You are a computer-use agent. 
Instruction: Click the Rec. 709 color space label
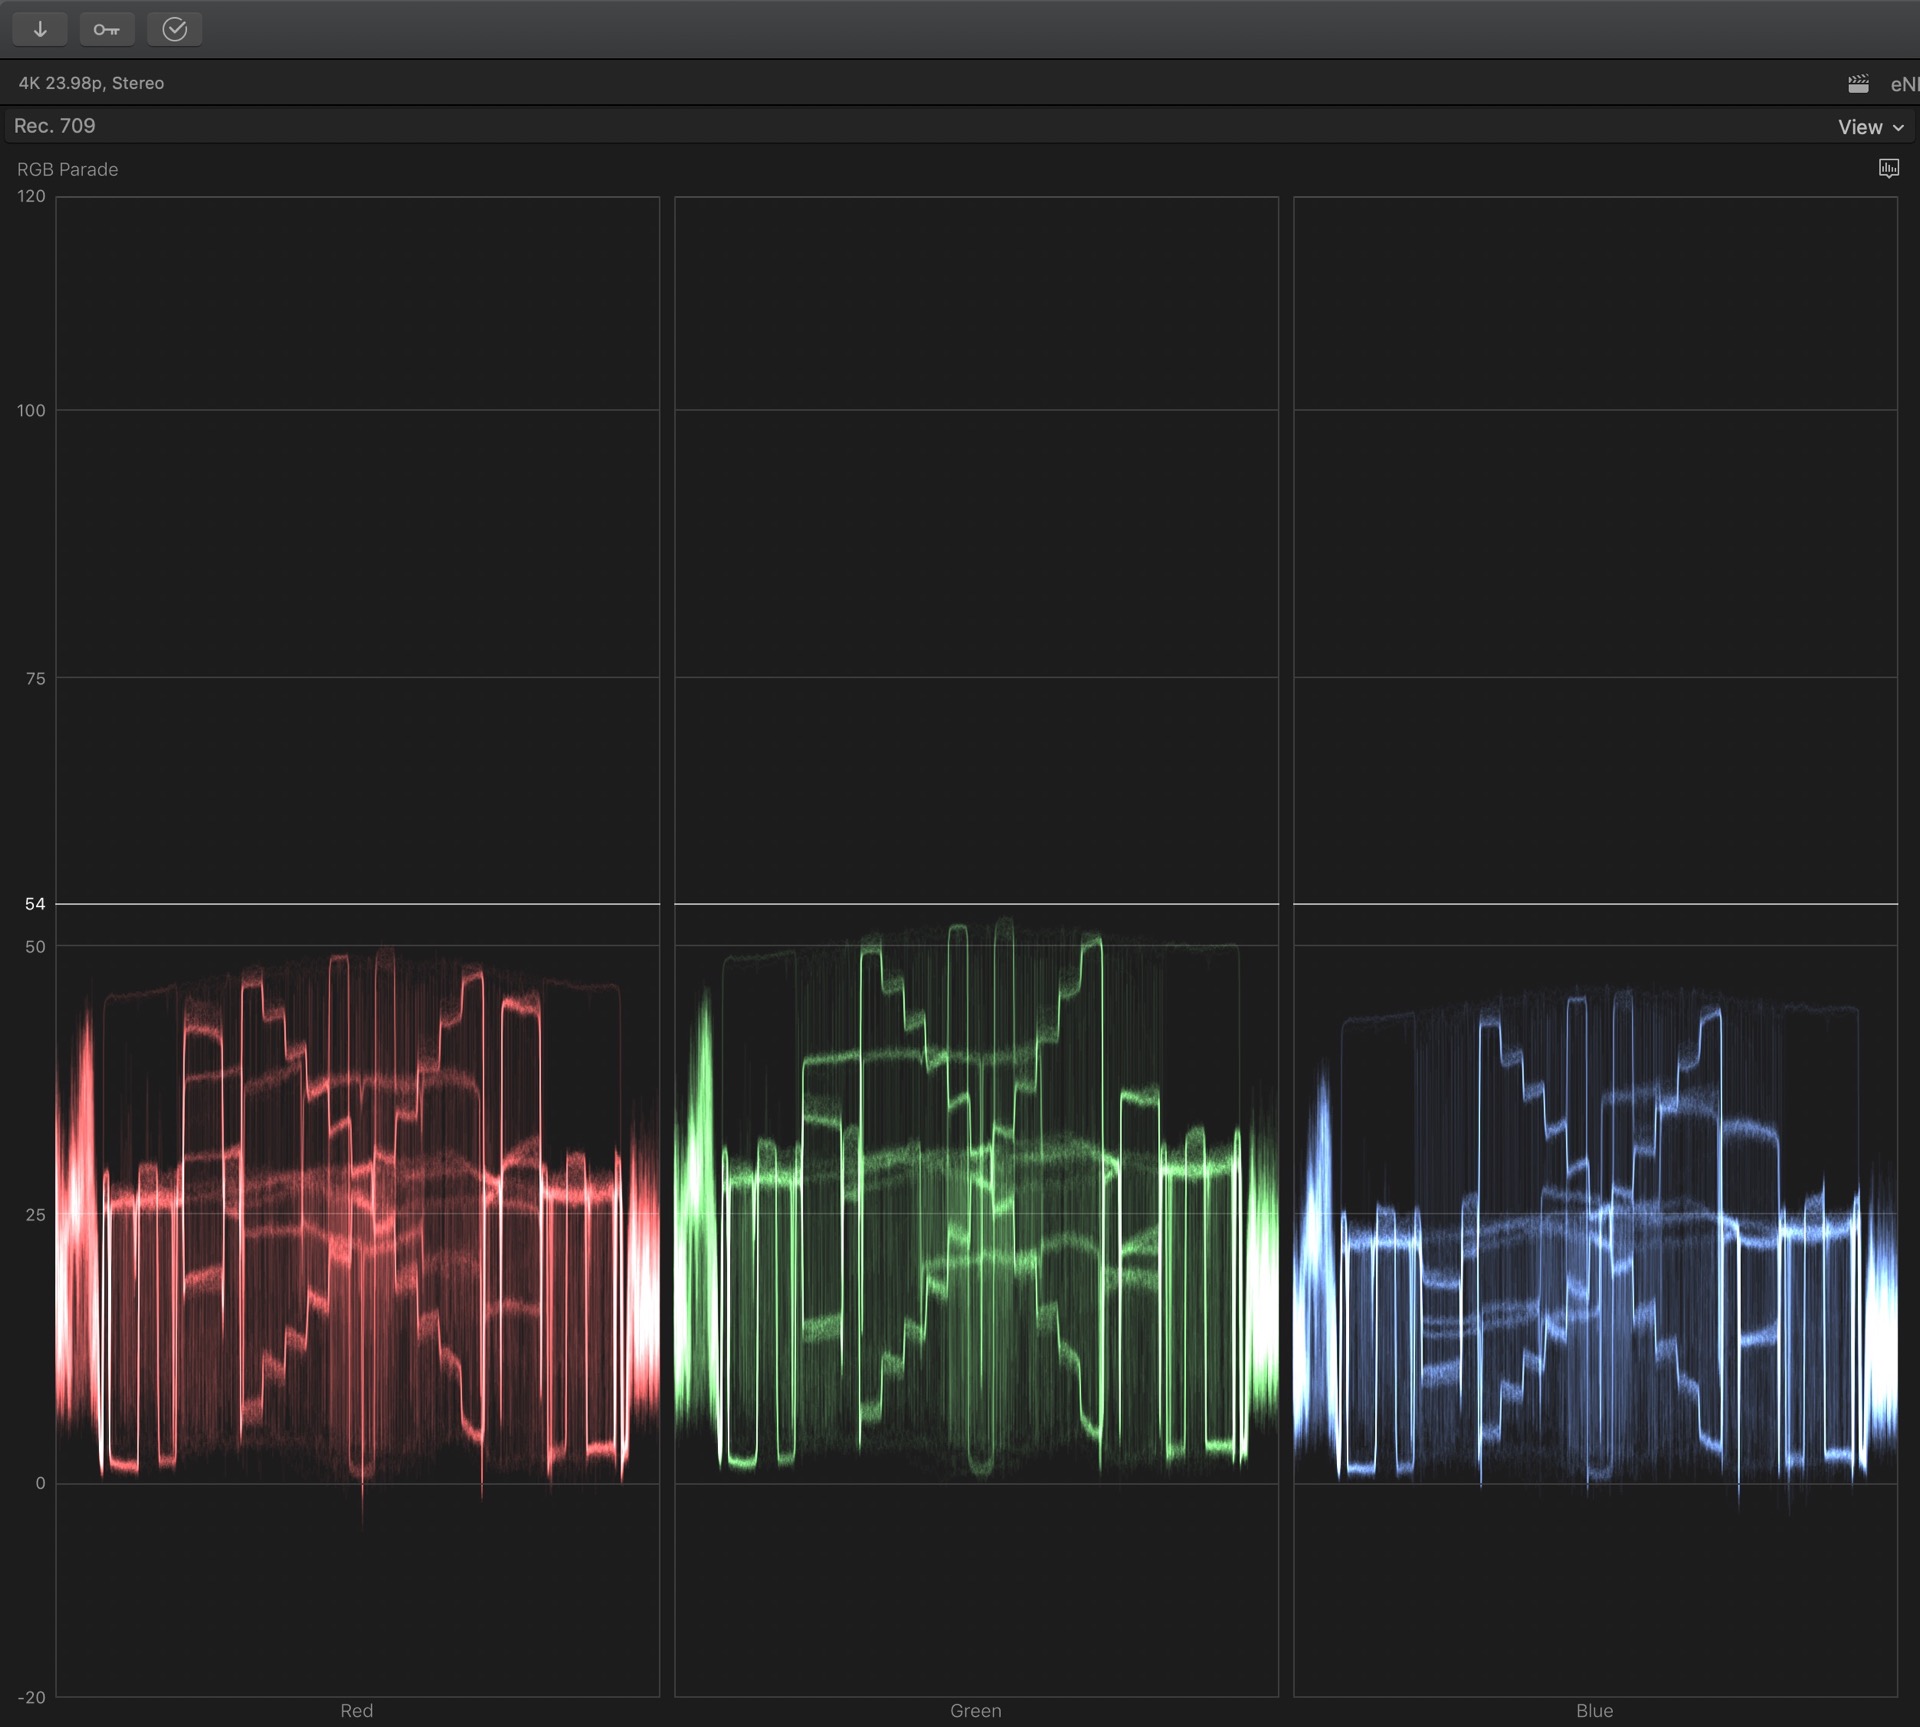[55, 126]
